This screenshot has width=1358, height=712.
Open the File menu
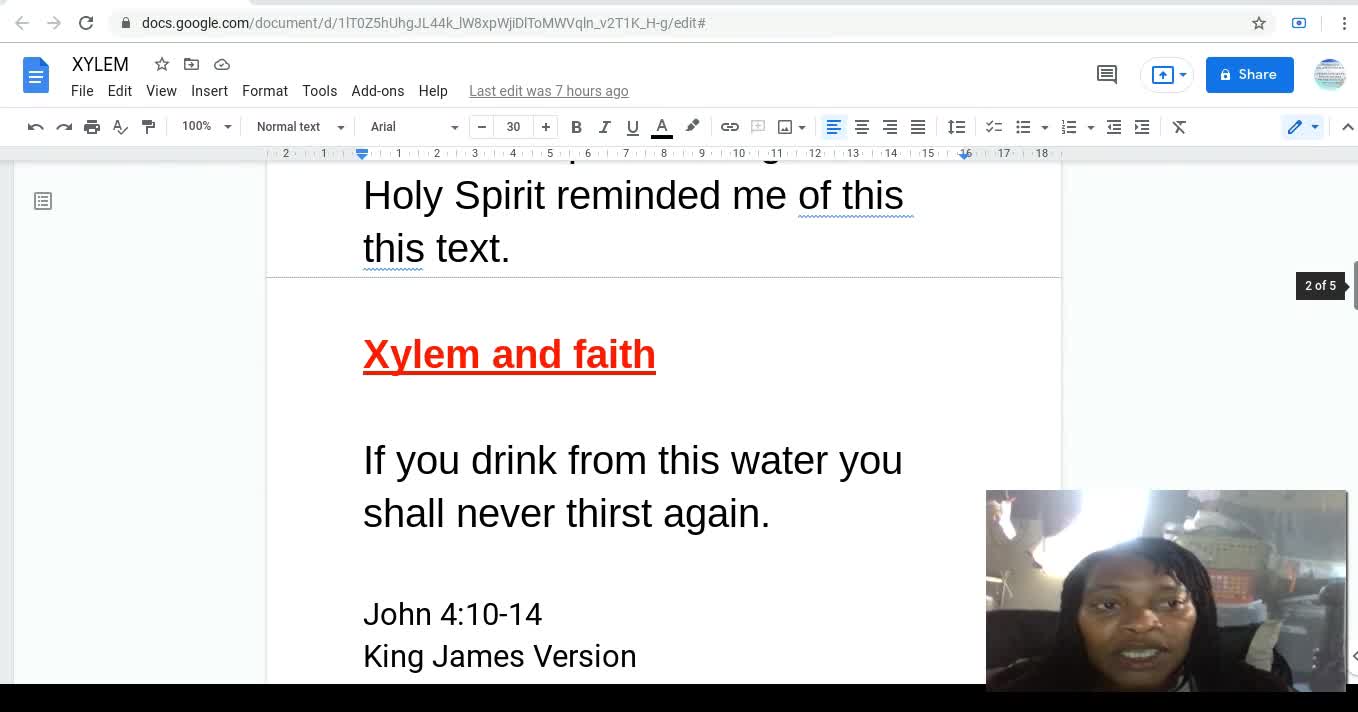pyautogui.click(x=82, y=91)
